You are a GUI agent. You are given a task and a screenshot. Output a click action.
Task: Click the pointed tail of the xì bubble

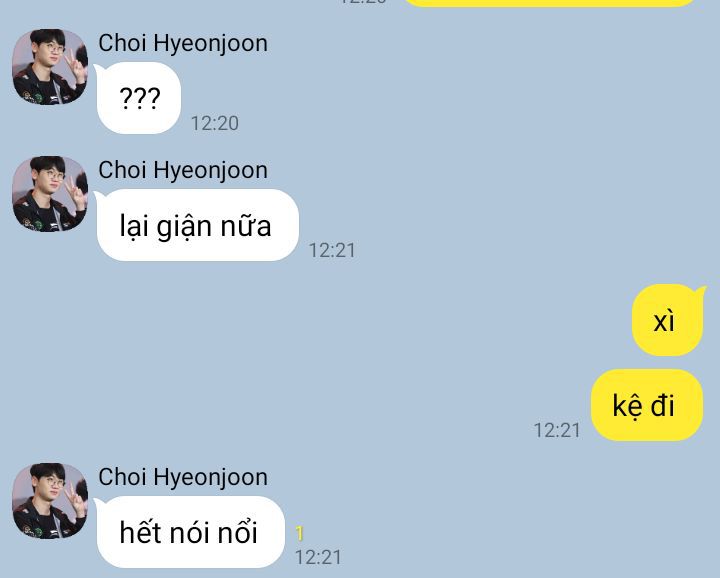[700, 290]
